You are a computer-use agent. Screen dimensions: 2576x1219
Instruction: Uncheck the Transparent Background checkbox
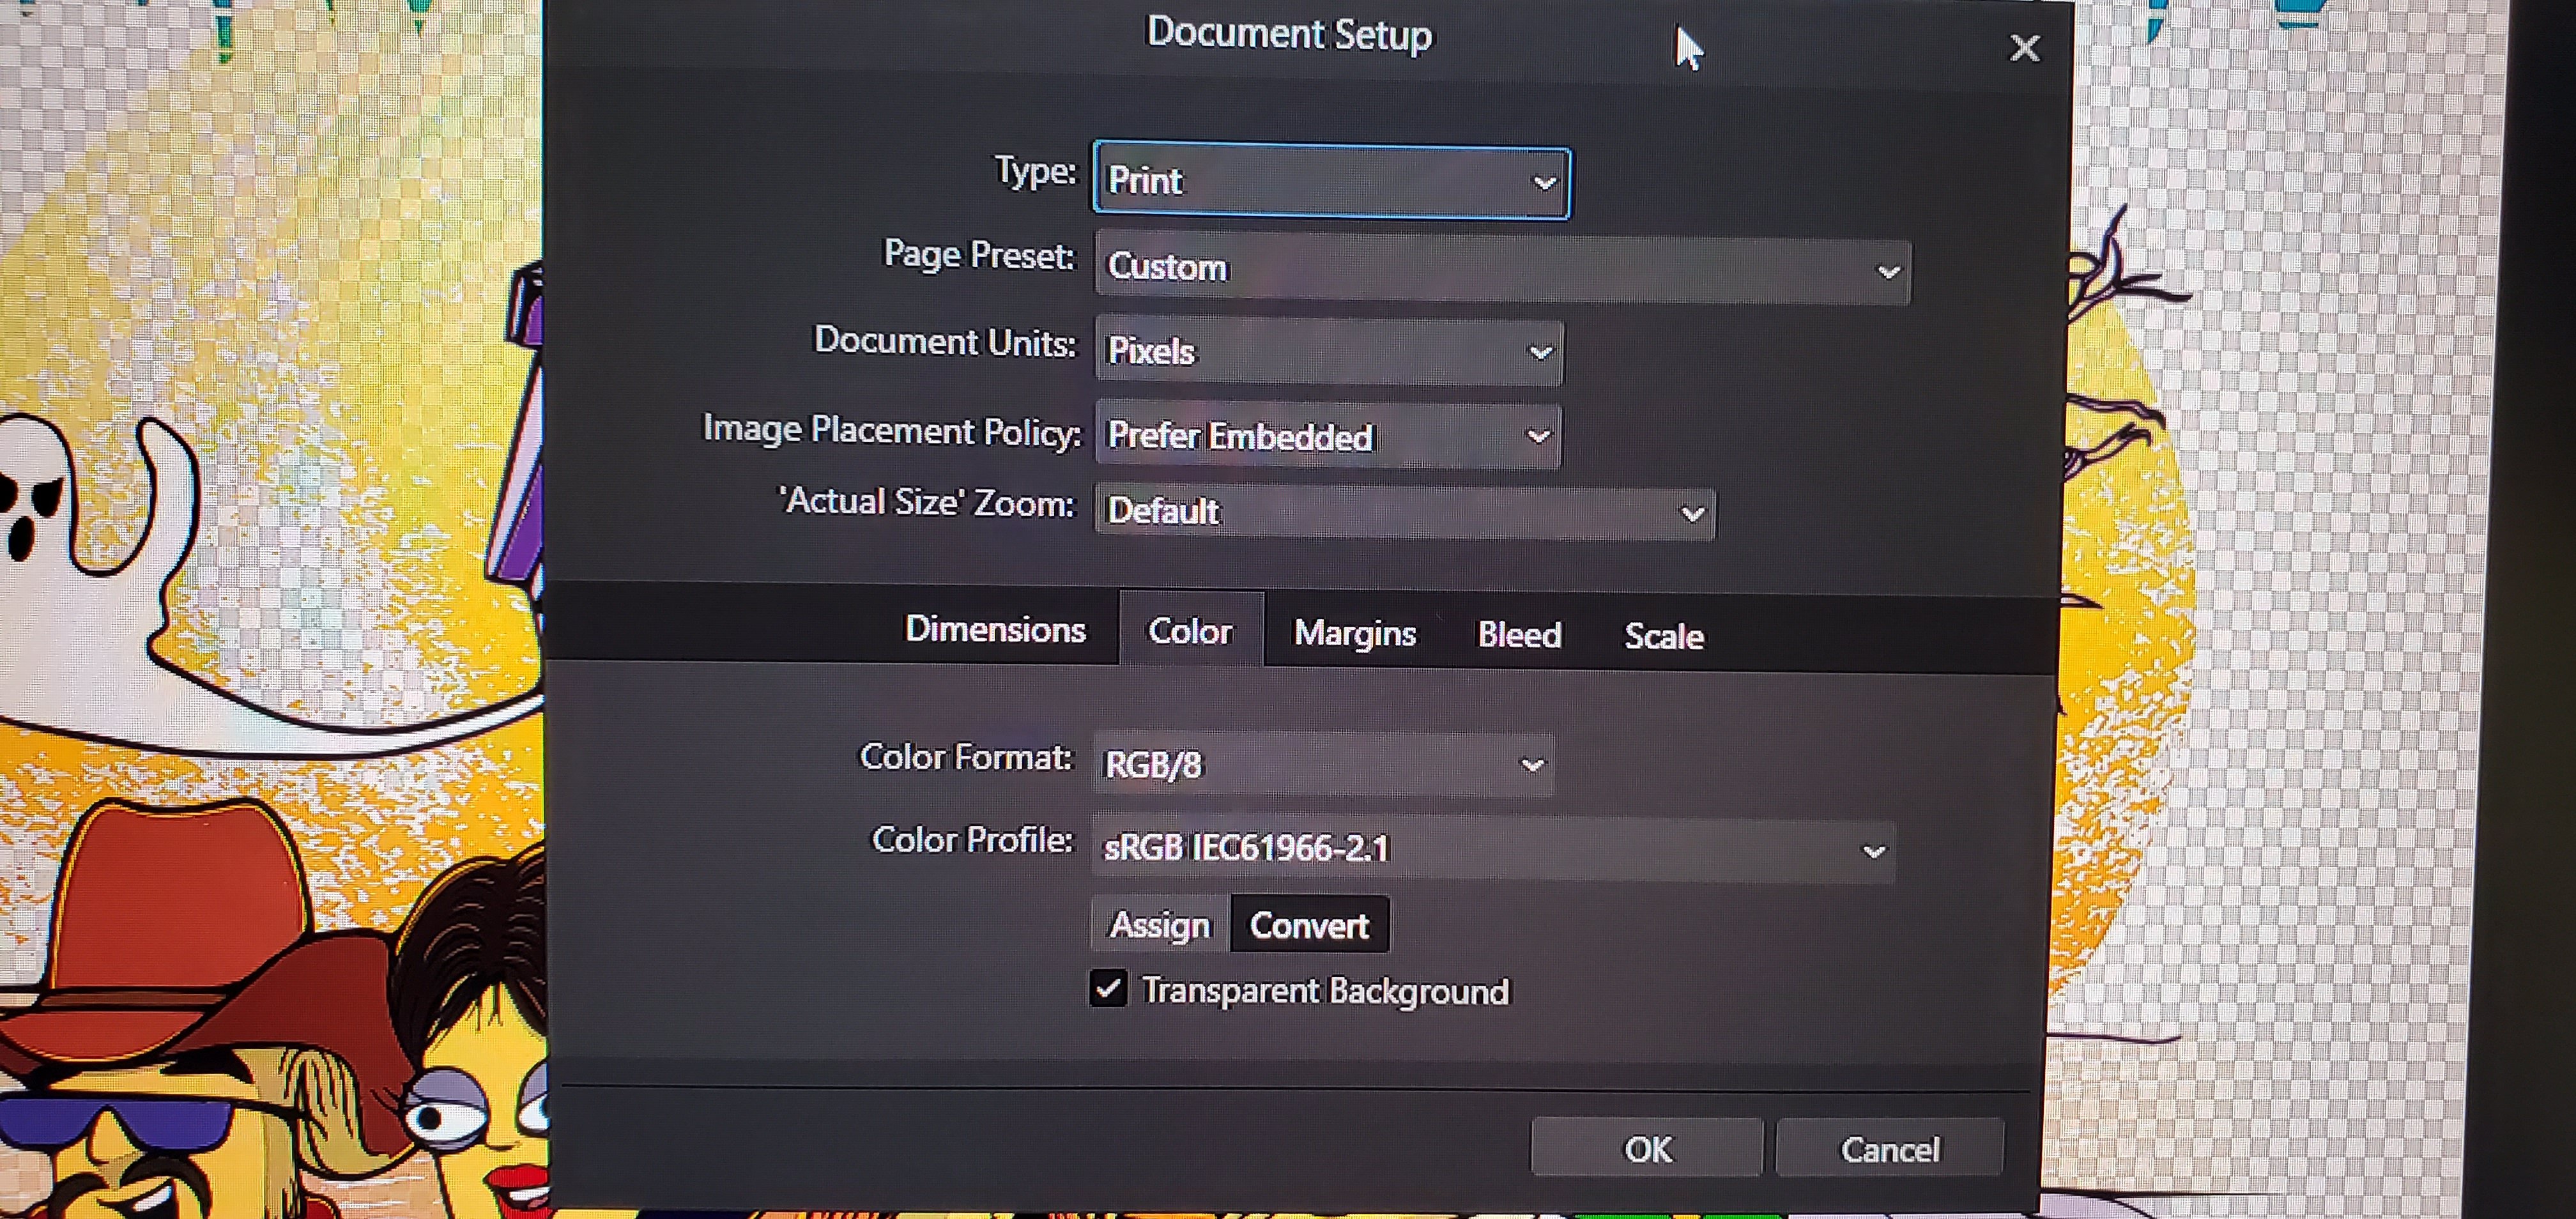pyautogui.click(x=1108, y=989)
